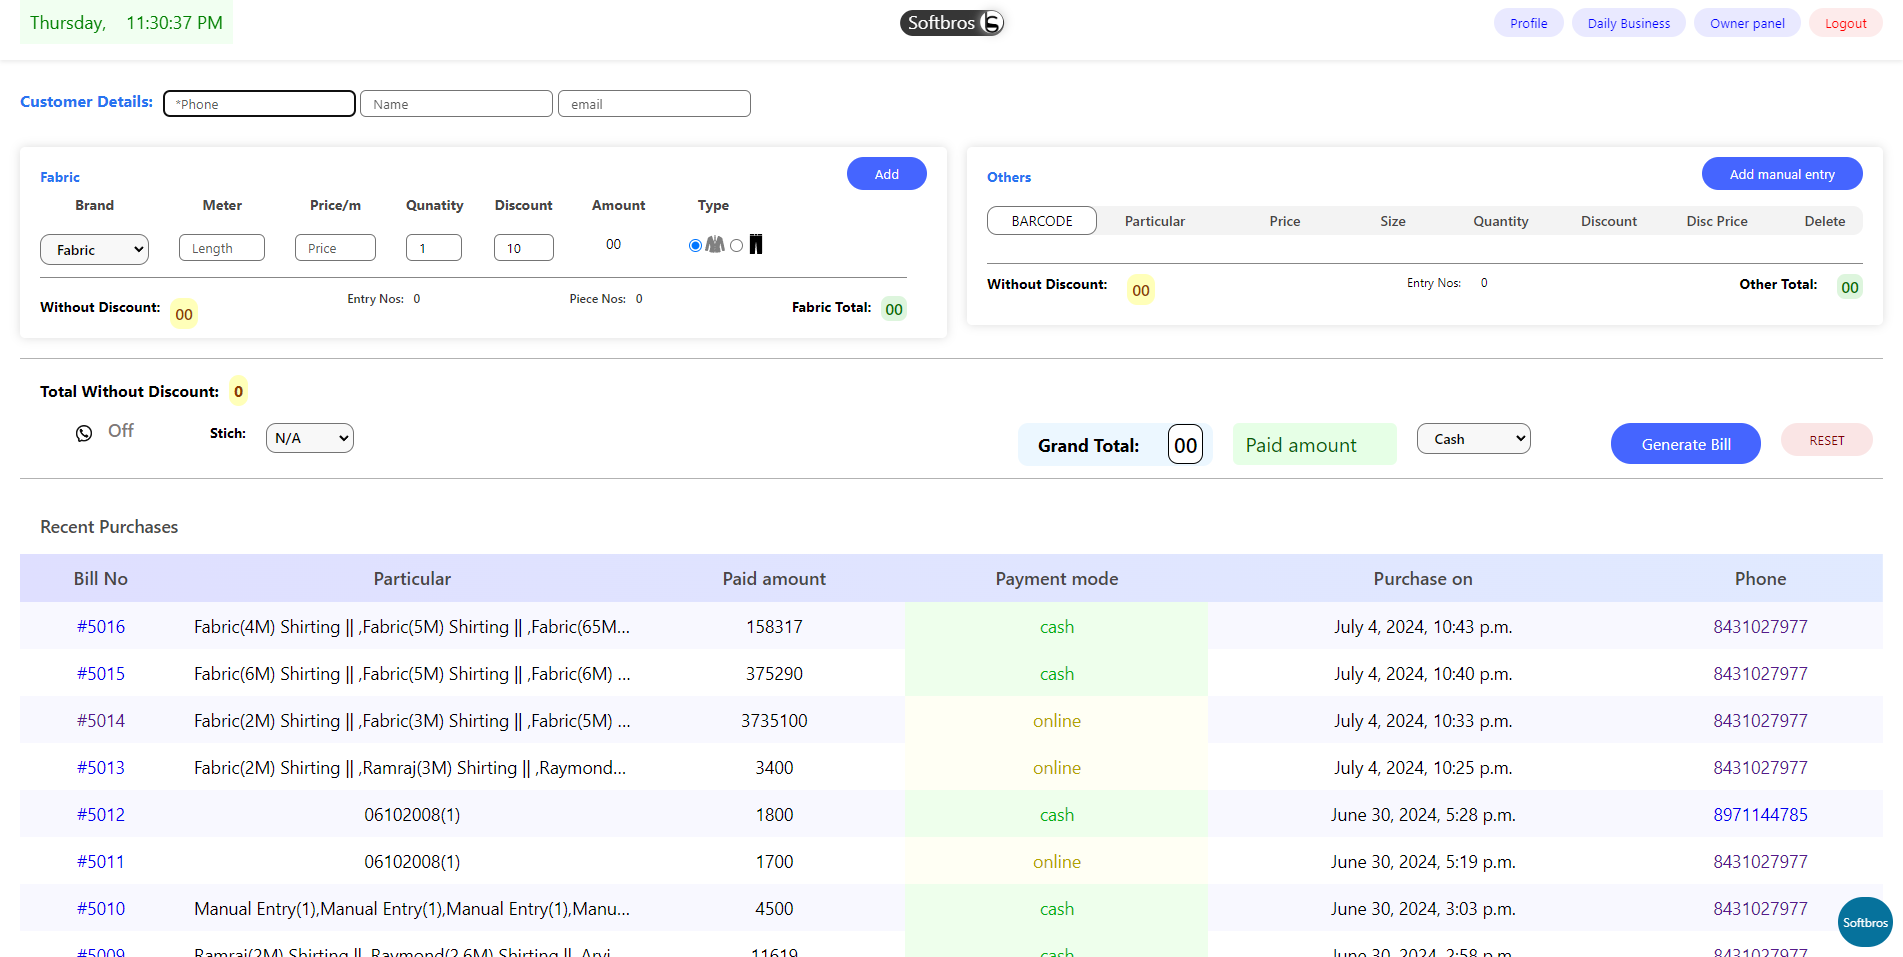Click phone 8431027977 in bill #5016 row
This screenshot has width=1903, height=957.
click(x=1760, y=627)
